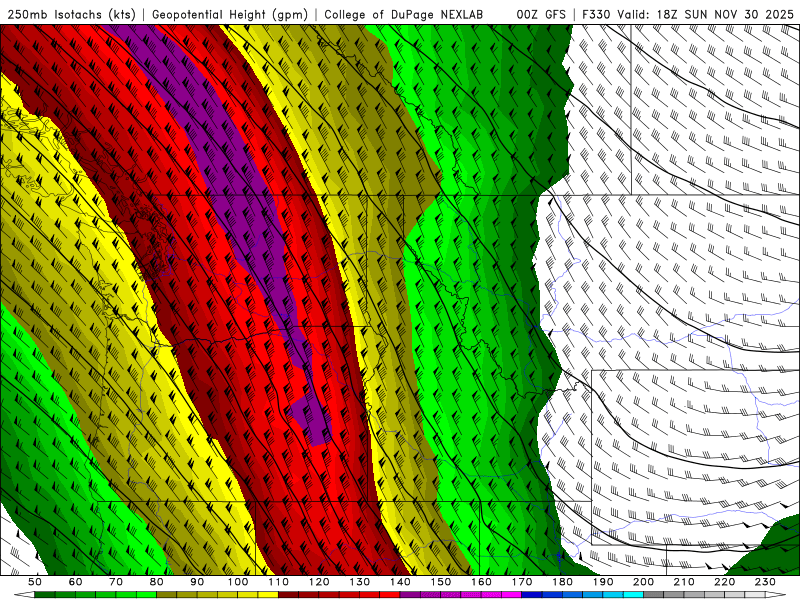Select the darkest gray swatch in color bar
The width and height of the screenshot is (800, 600).
tap(654, 594)
